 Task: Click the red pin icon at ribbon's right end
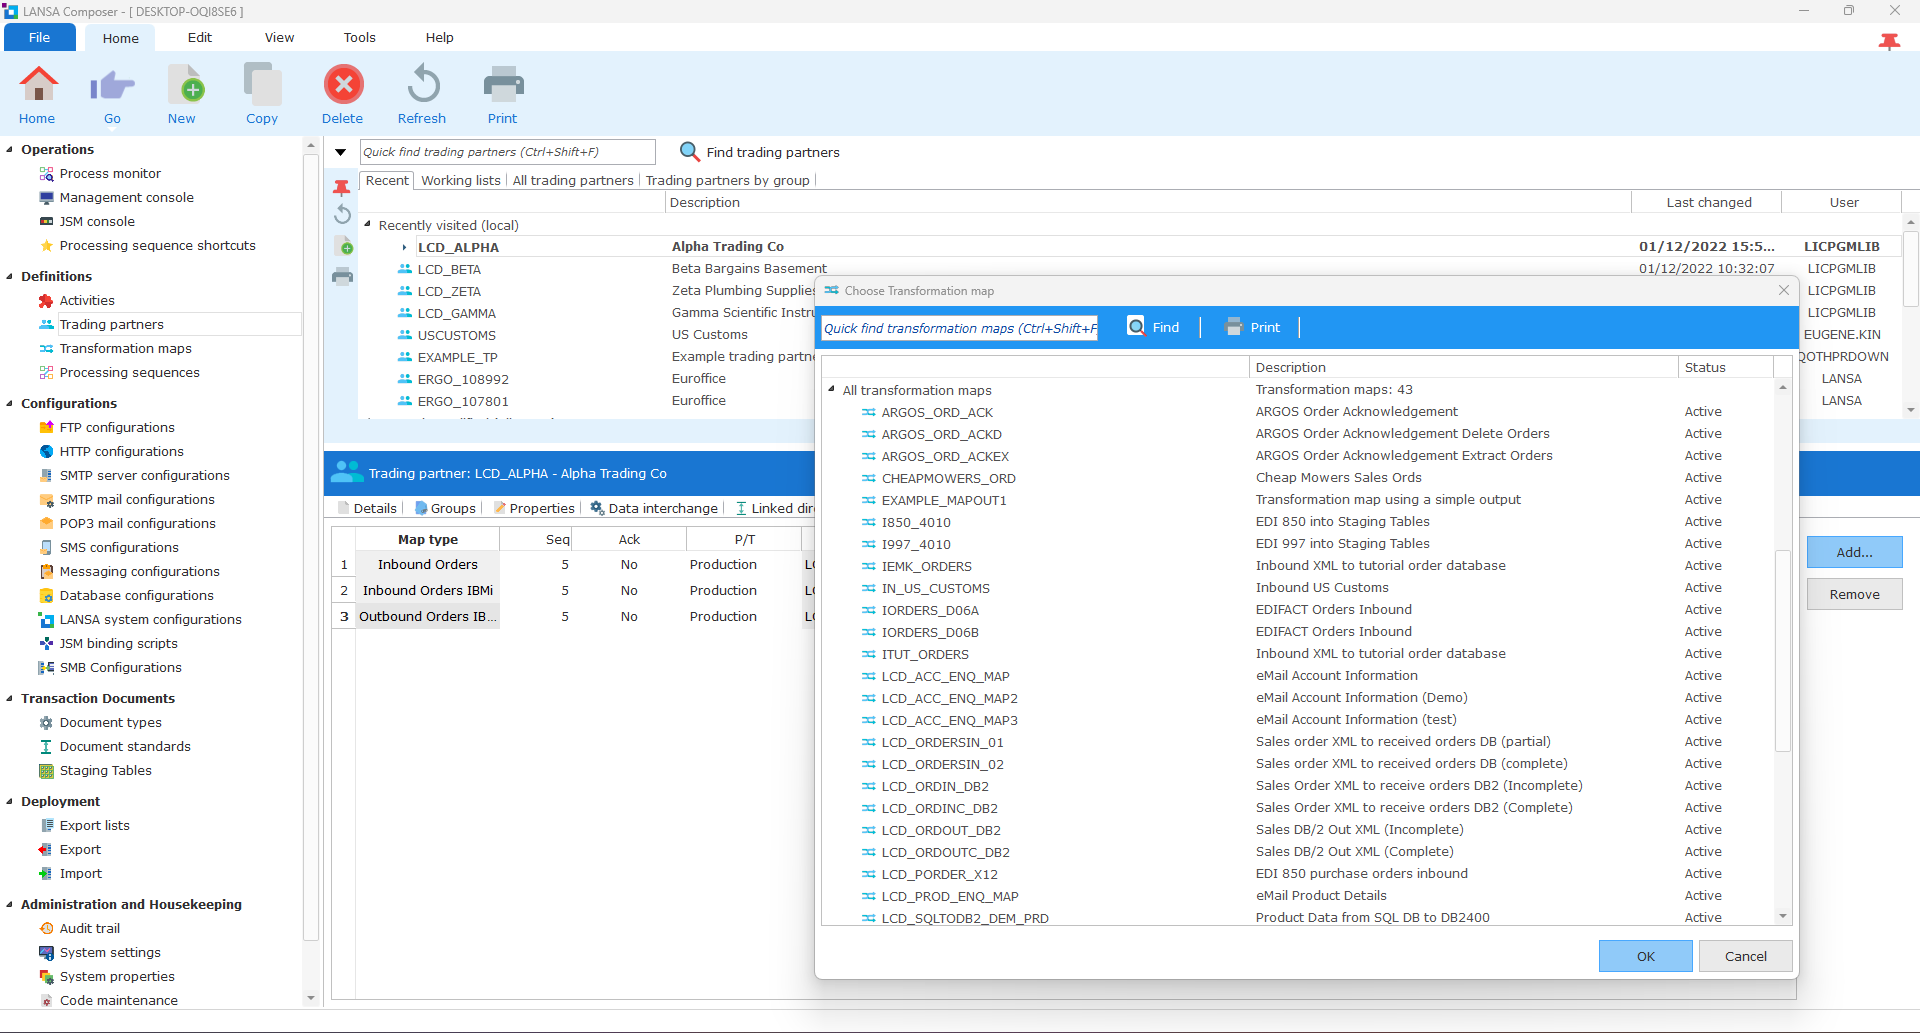(1889, 41)
